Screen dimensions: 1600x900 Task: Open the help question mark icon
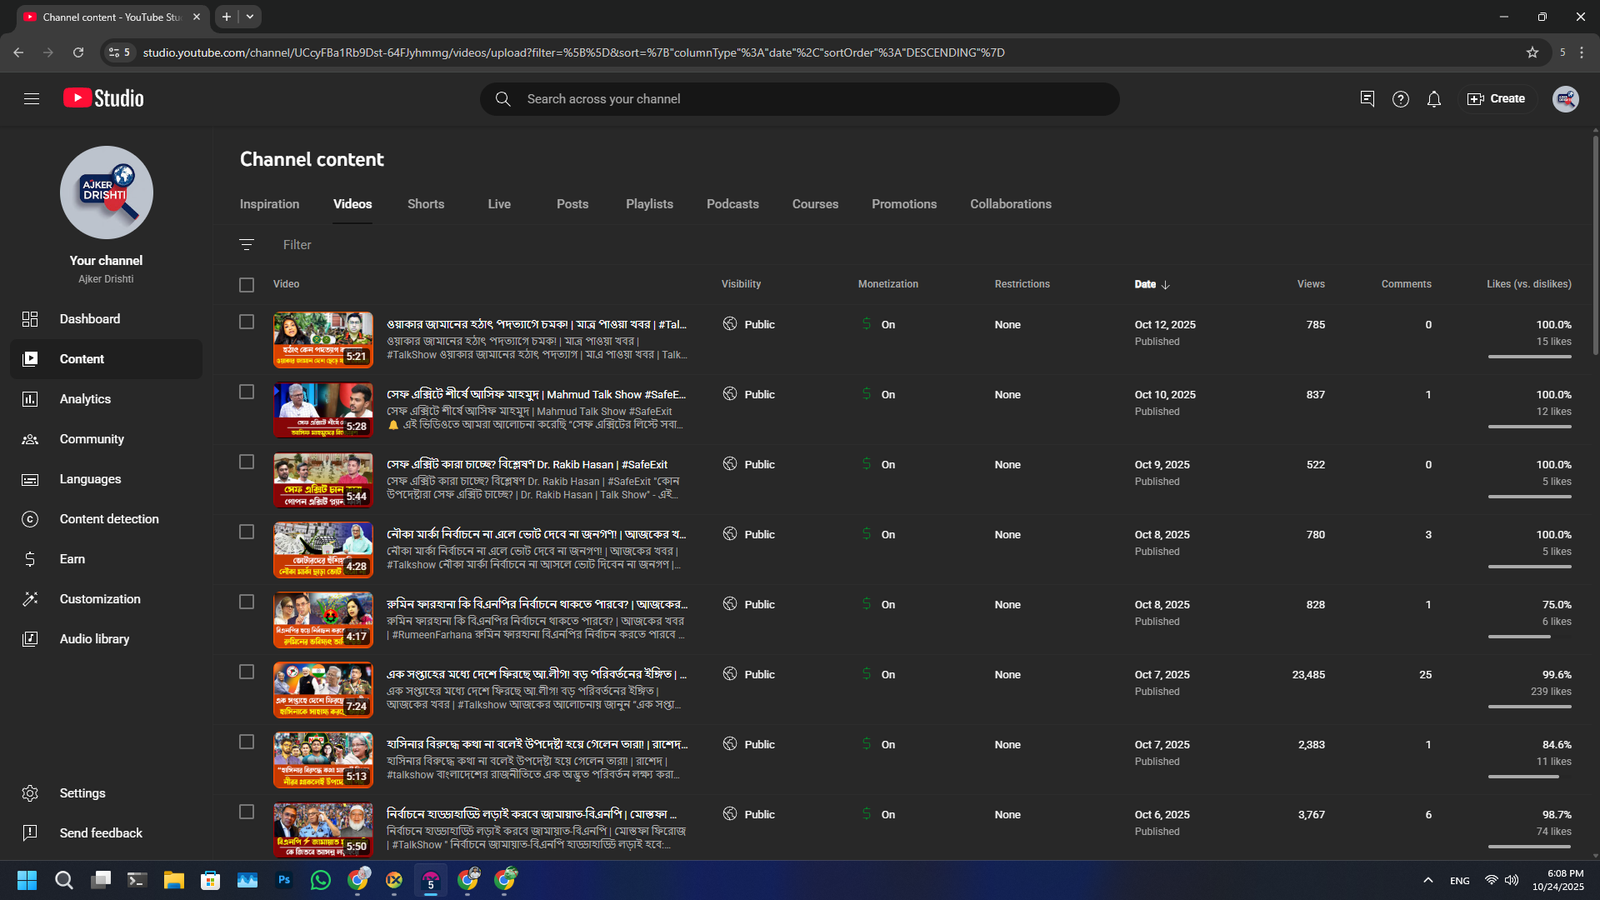[1400, 99]
